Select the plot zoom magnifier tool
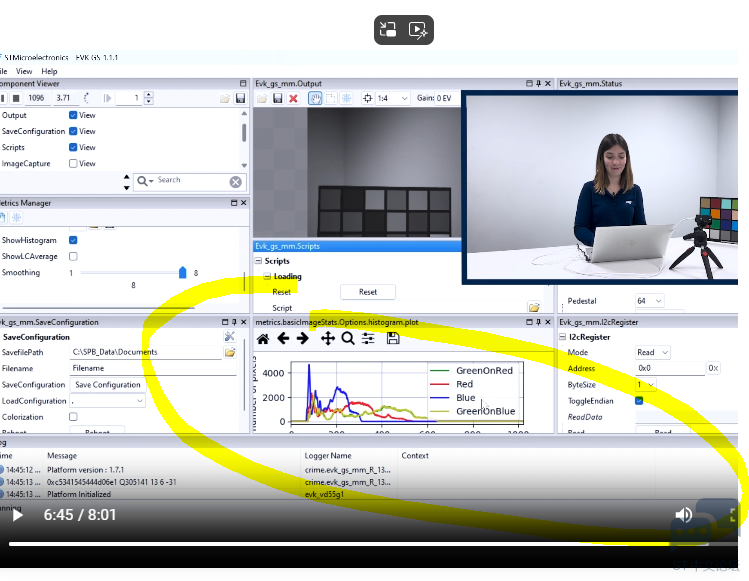749x581 pixels. 348,339
